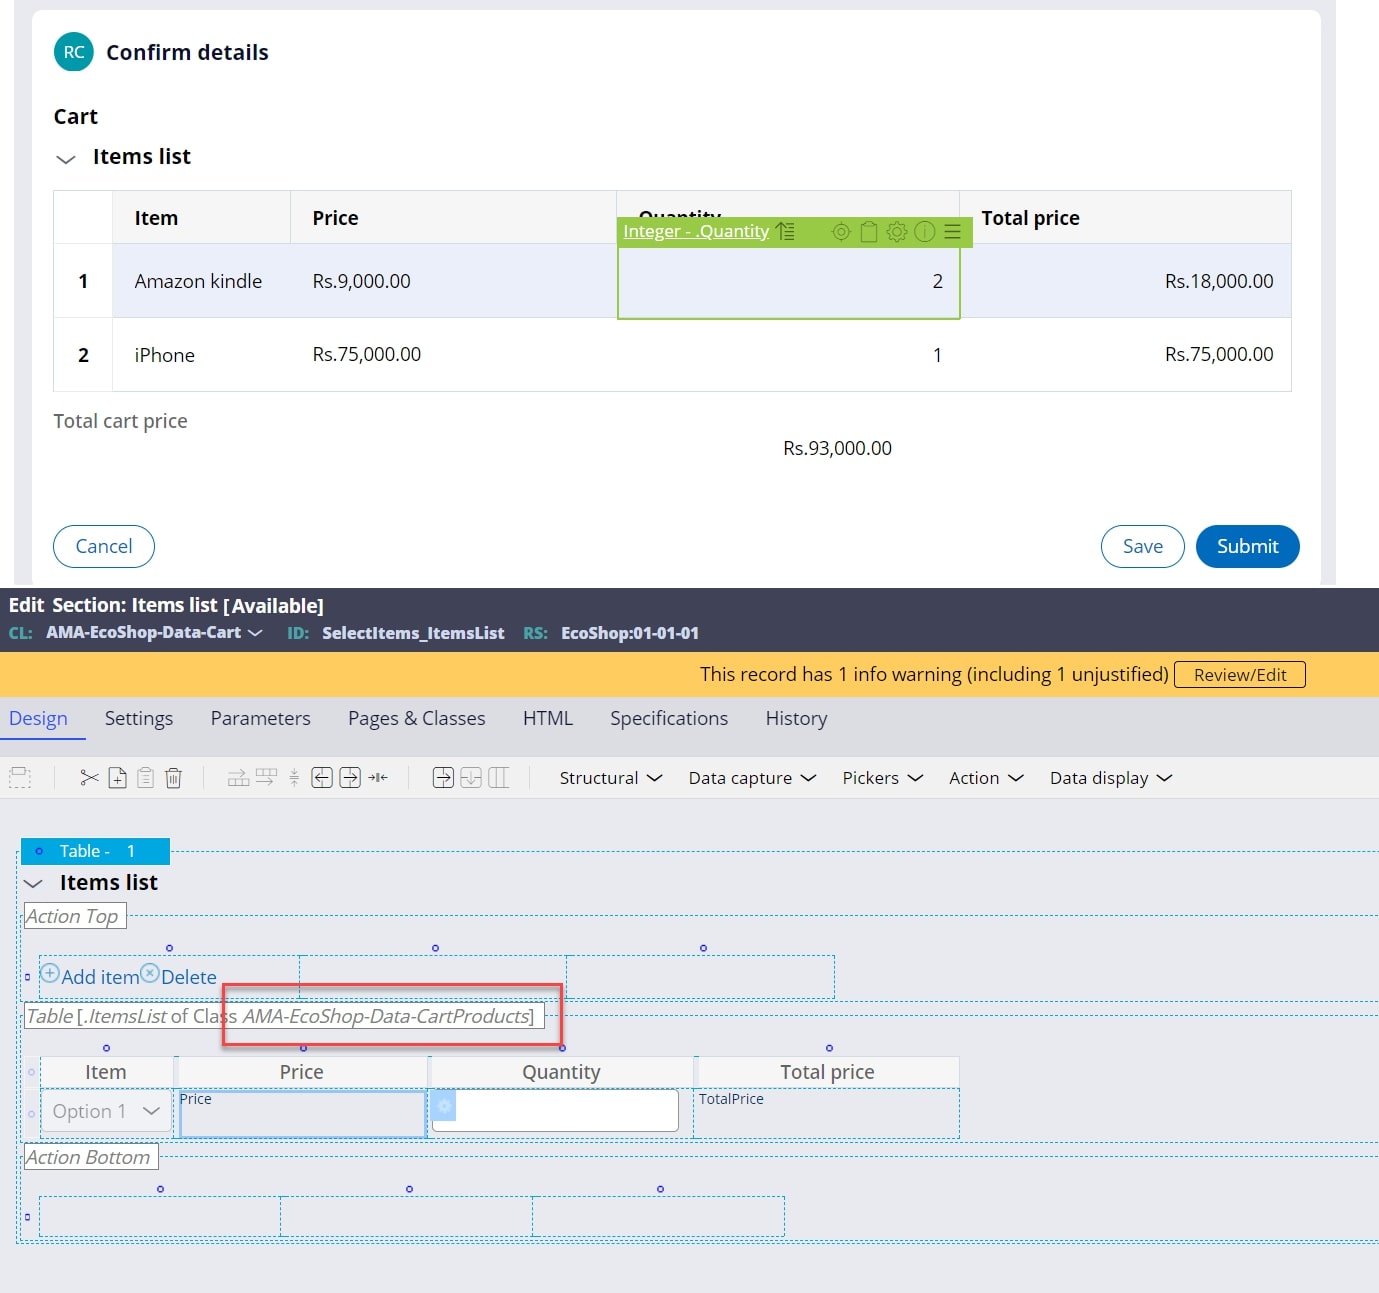The width and height of the screenshot is (1379, 1293).
Task: Click the blue gear icon in Quantity design cell
Action: click(445, 1105)
